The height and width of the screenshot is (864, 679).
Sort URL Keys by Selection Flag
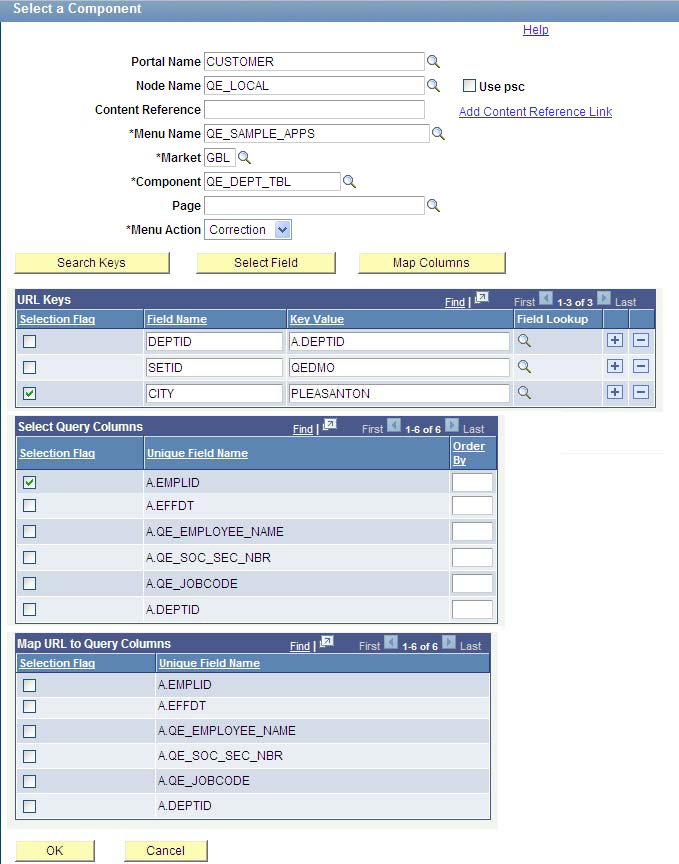[x=57, y=319]
